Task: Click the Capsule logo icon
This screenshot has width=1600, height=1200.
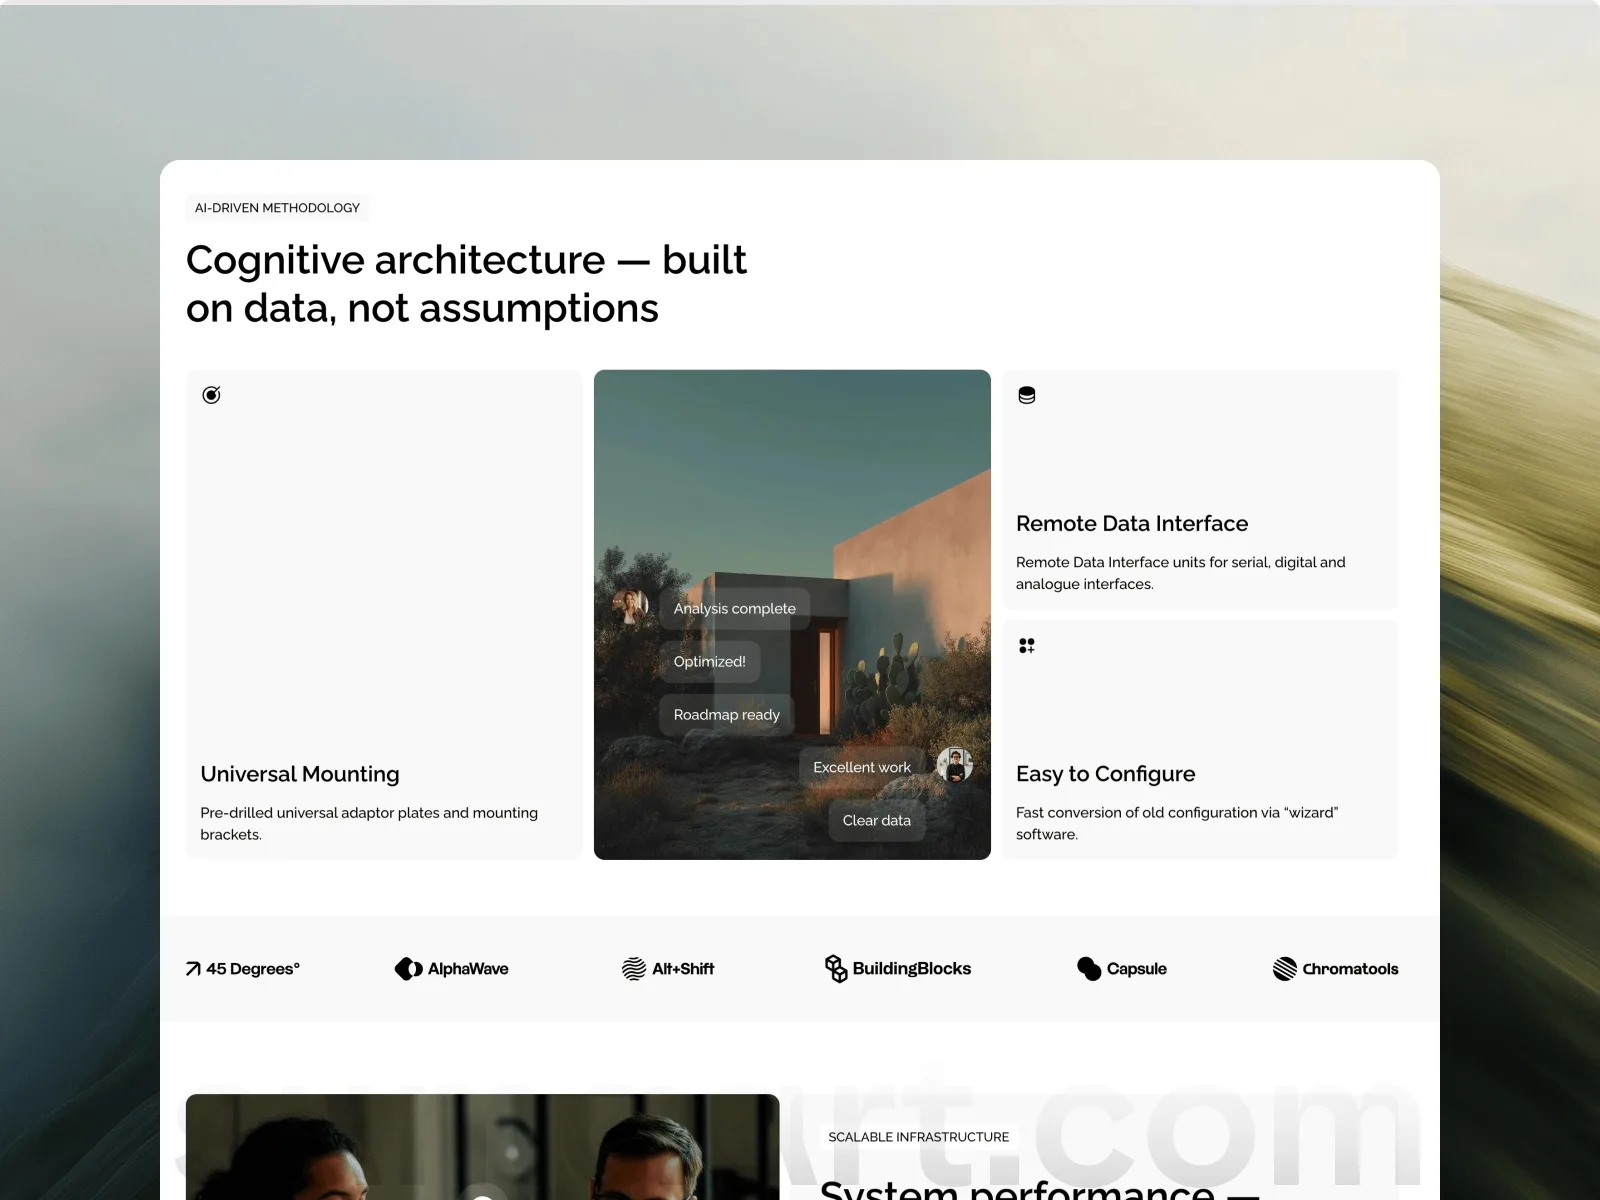Action: click(x=1089, y=969)
